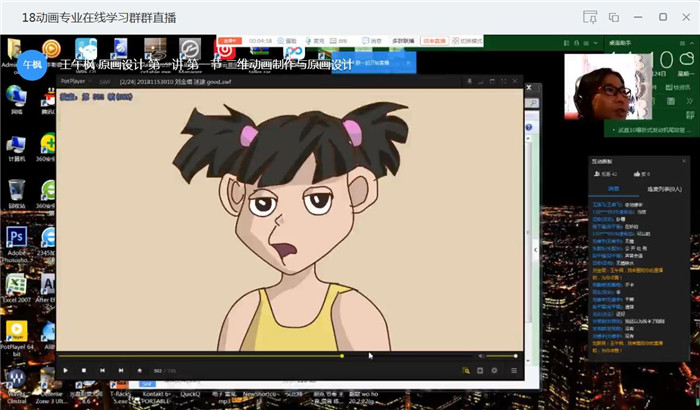Click the background window's side panel arrow
This screenshot has height=410, width=700.
click(536, 250)
